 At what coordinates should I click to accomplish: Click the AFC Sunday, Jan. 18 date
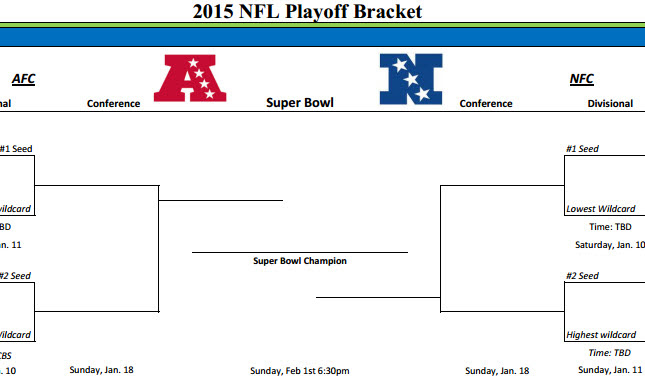pos(102,370)
